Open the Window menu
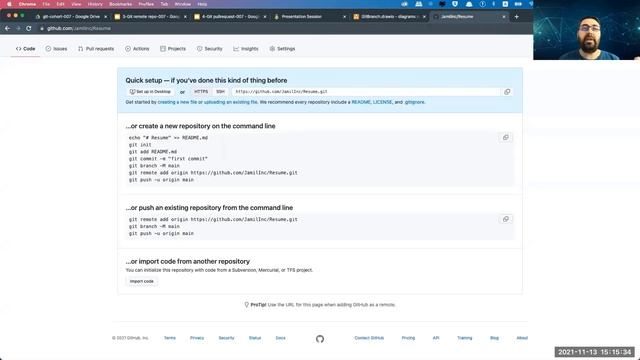Screen dimensions: 640x360 pos(183,4)
